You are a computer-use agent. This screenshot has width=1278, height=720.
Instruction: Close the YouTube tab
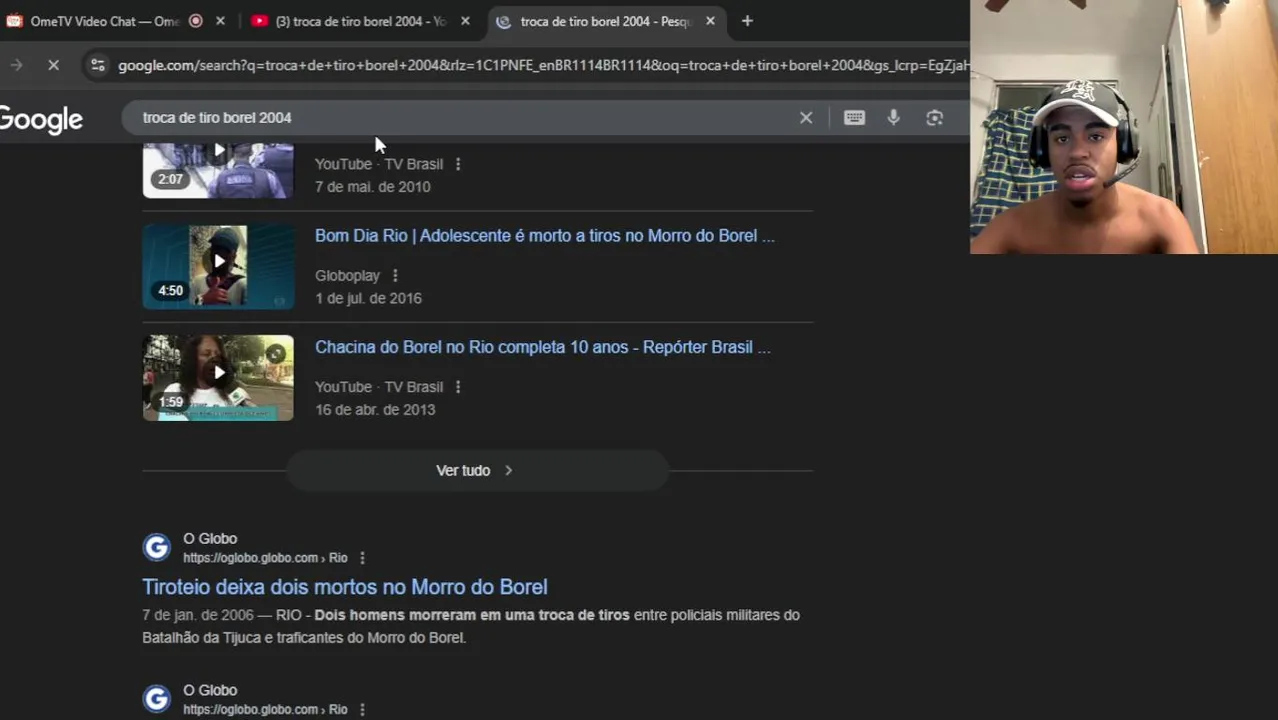point(465,21)
